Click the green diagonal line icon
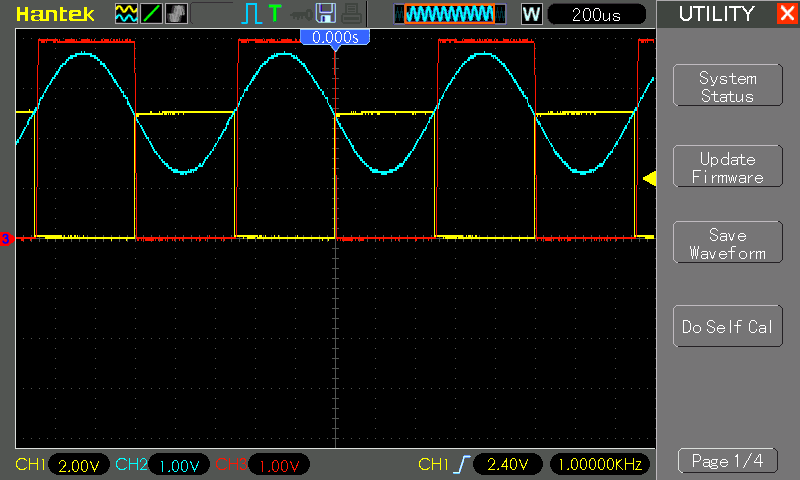Screen dimensions: 800x480 click(151, 14)
